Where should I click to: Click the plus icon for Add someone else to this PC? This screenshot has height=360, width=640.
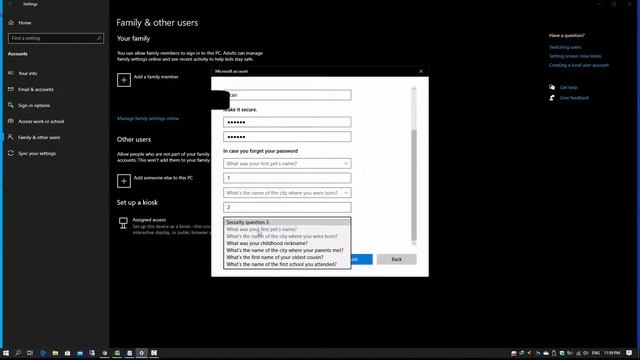[x=124, y=181]
